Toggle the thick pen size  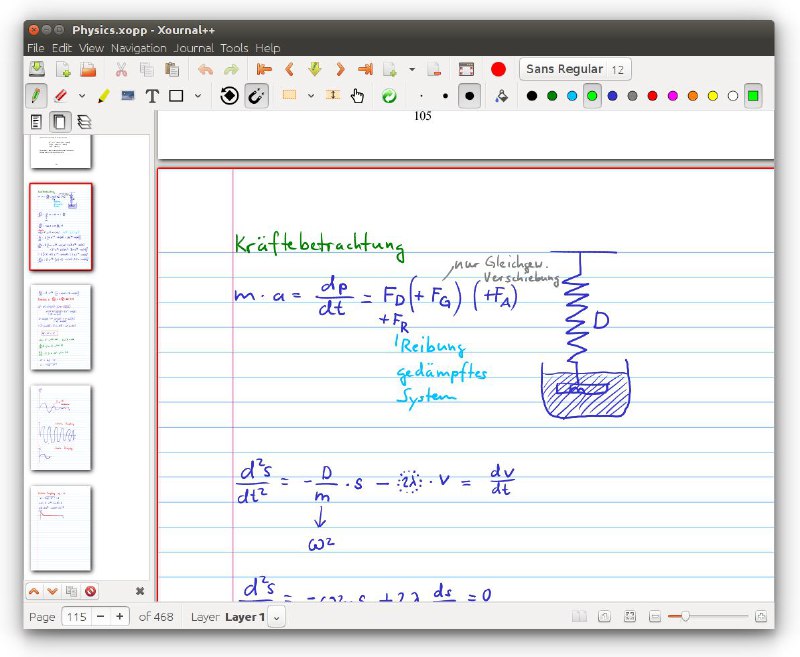pos(469,95)
